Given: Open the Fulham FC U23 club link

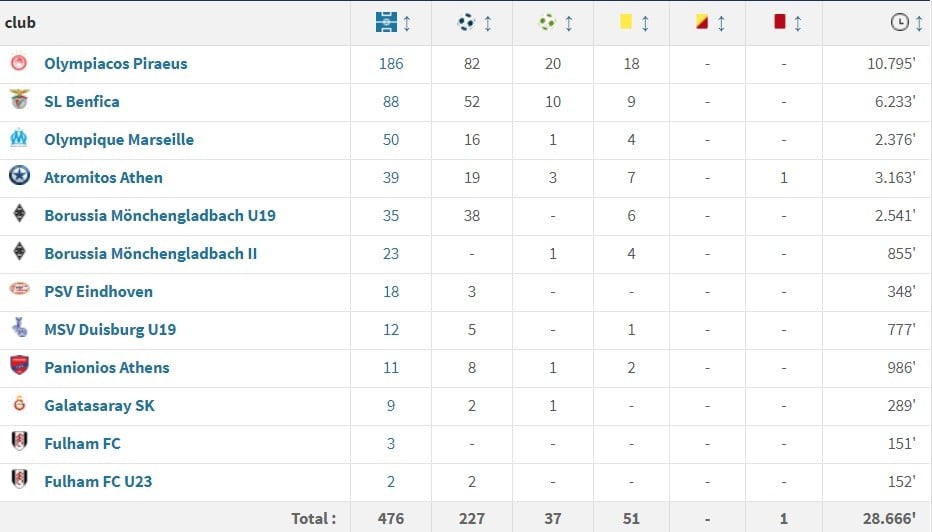Looking at the screenshot, I should tap(98, 481).
